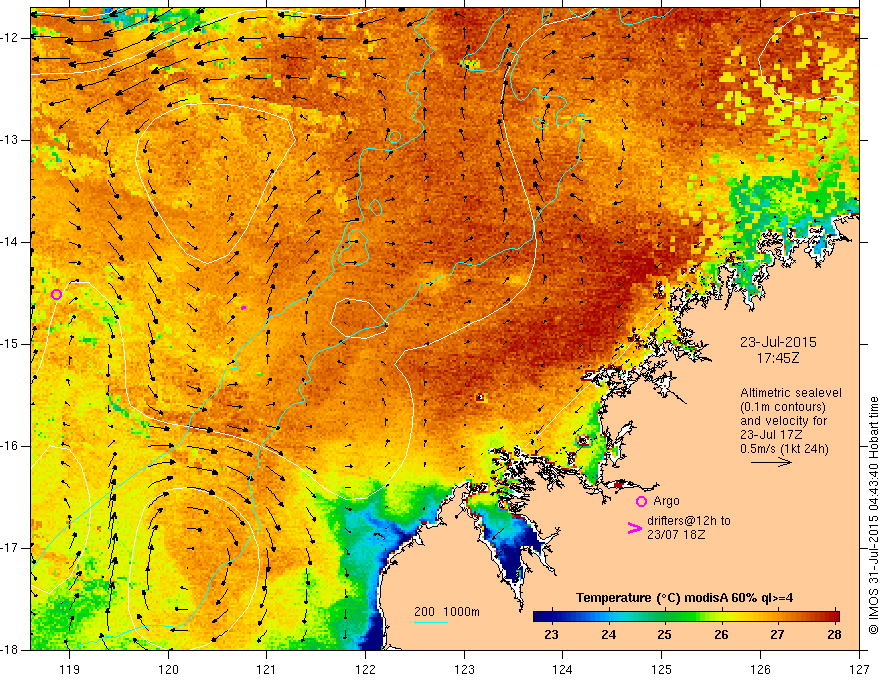880x680 pixels.
Task: Click the temperature color bar at 23°C
Action: 552,616
